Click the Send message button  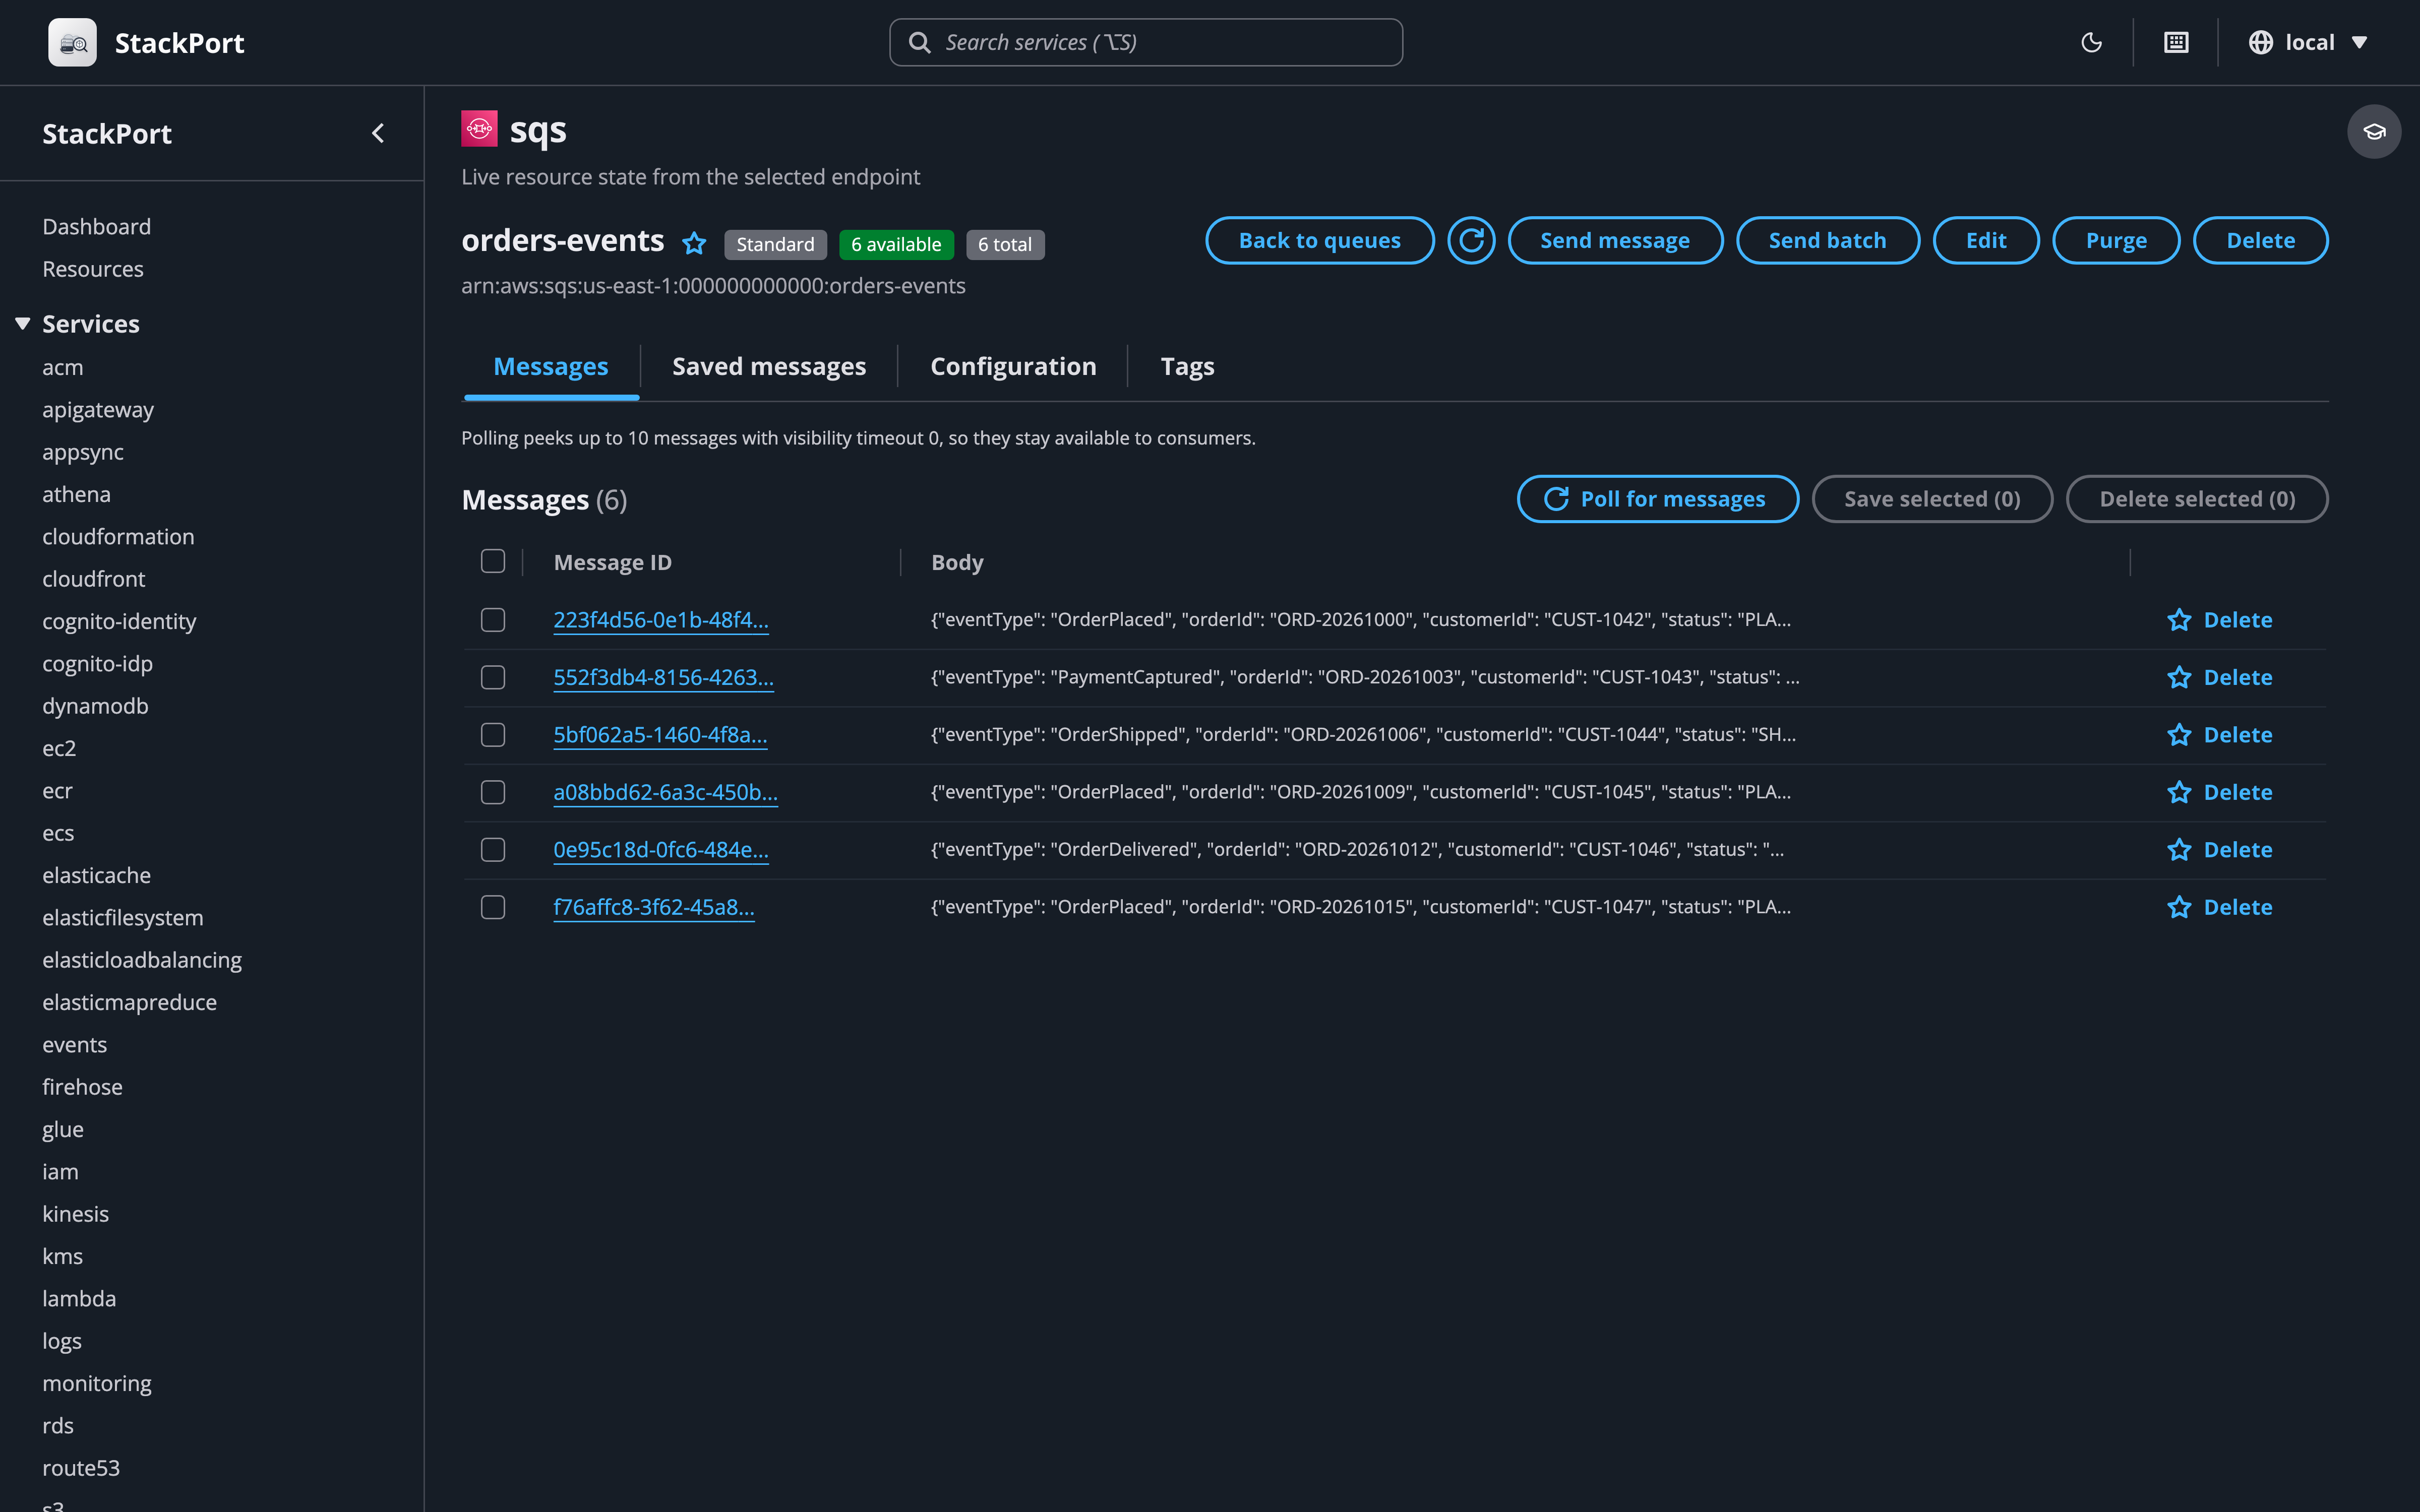1615,240
